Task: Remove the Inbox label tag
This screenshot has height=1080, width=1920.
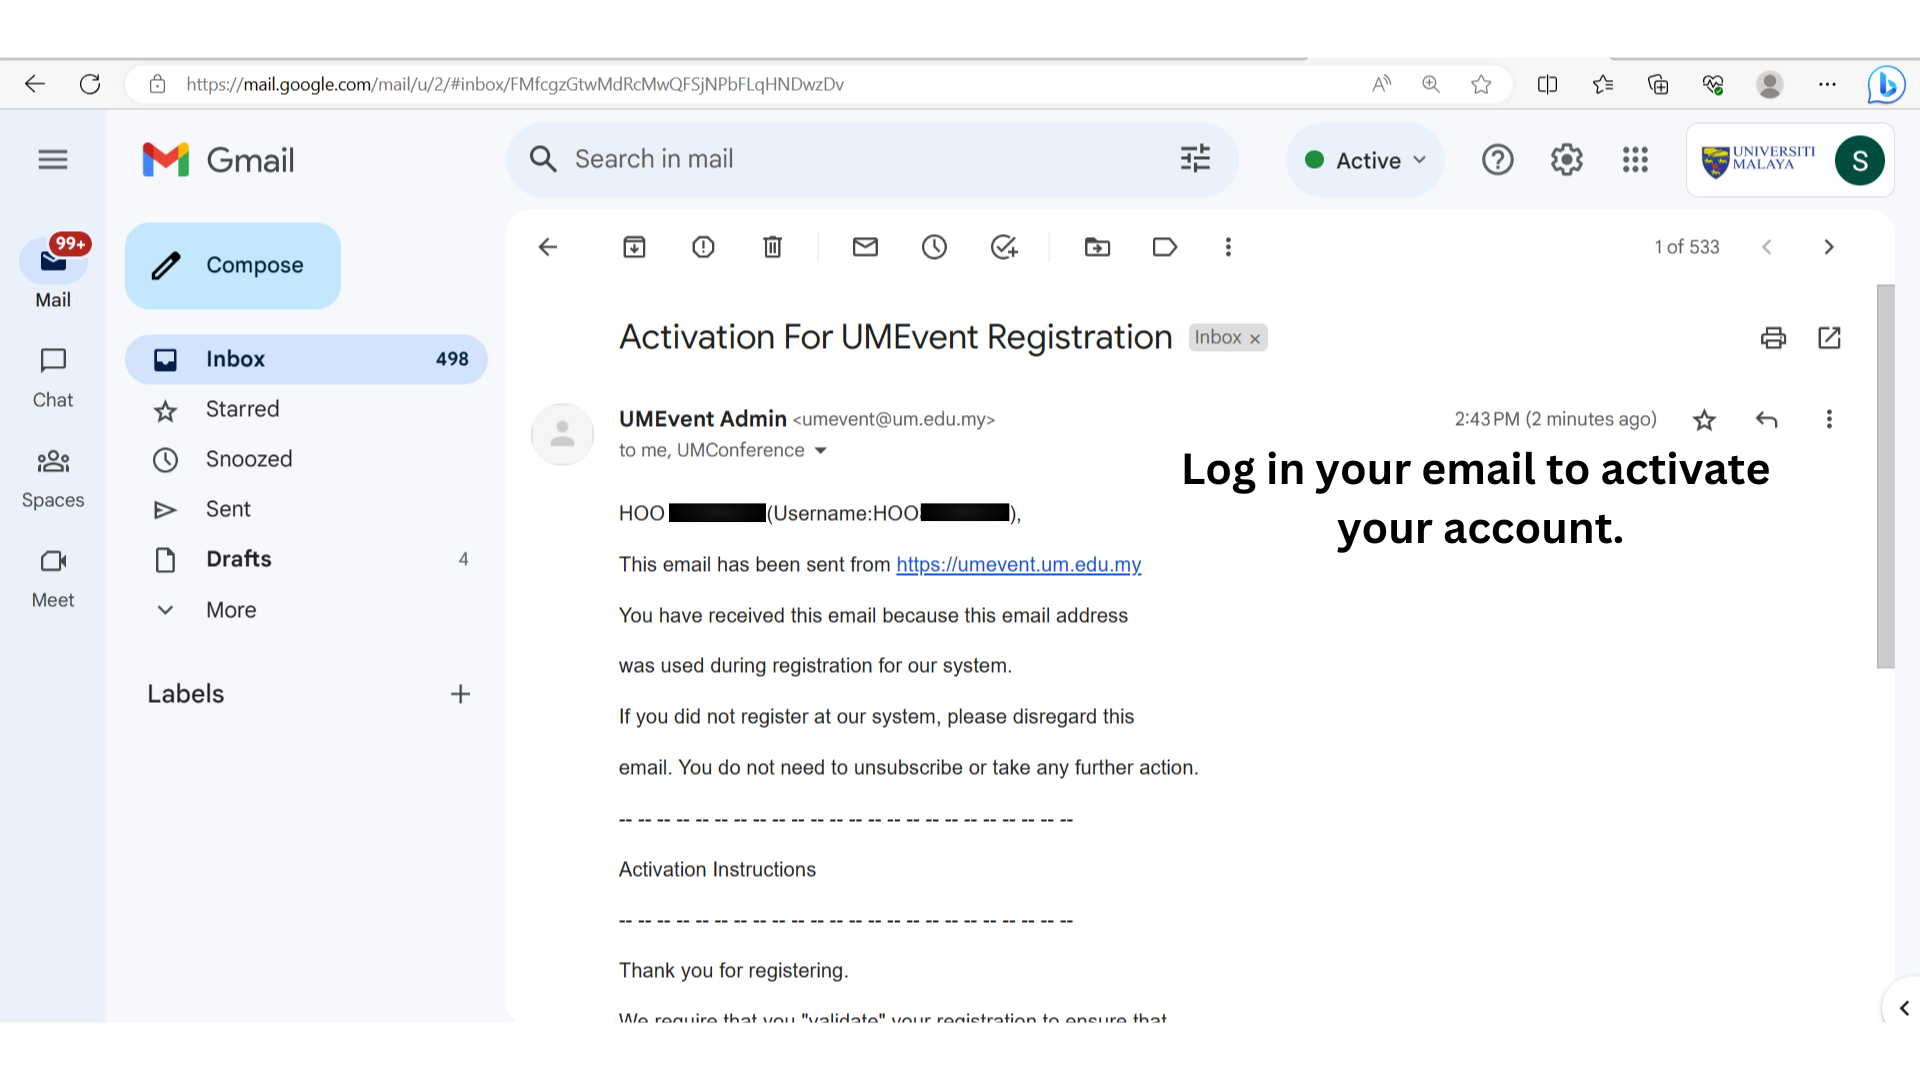Action: 1255,339
